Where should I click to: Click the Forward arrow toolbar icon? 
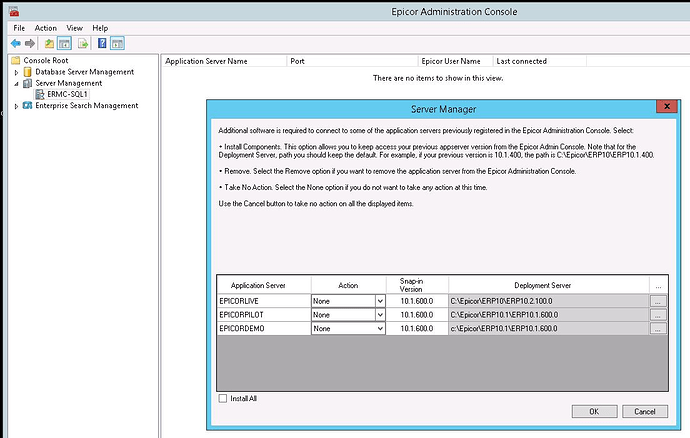tap(29, 43)
